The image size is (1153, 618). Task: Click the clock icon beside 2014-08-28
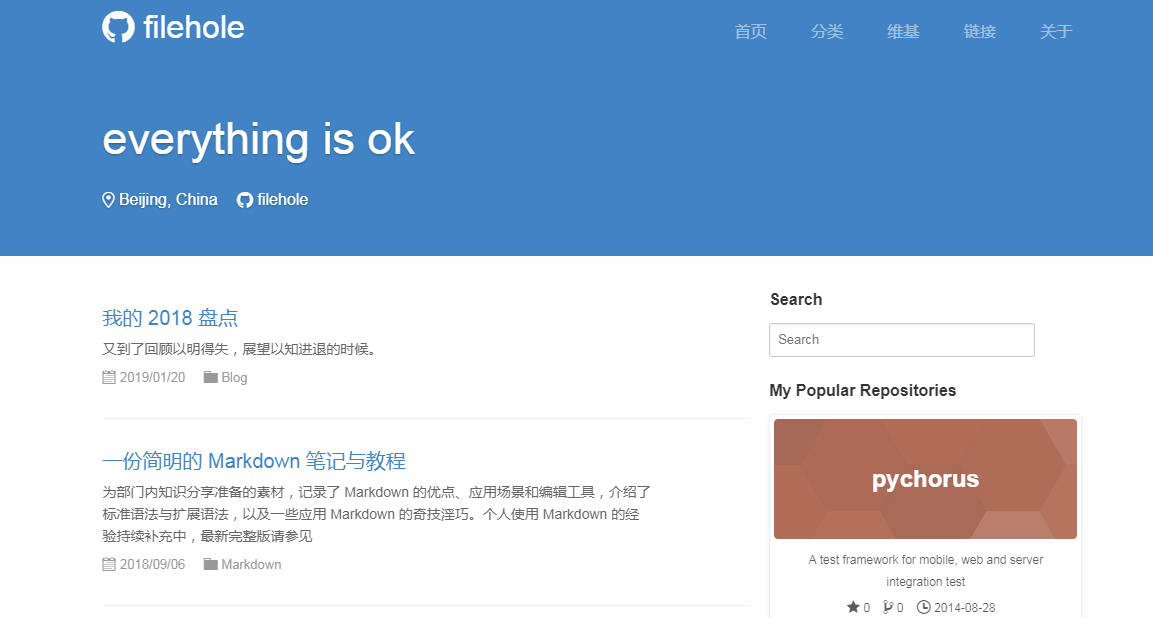924,607
